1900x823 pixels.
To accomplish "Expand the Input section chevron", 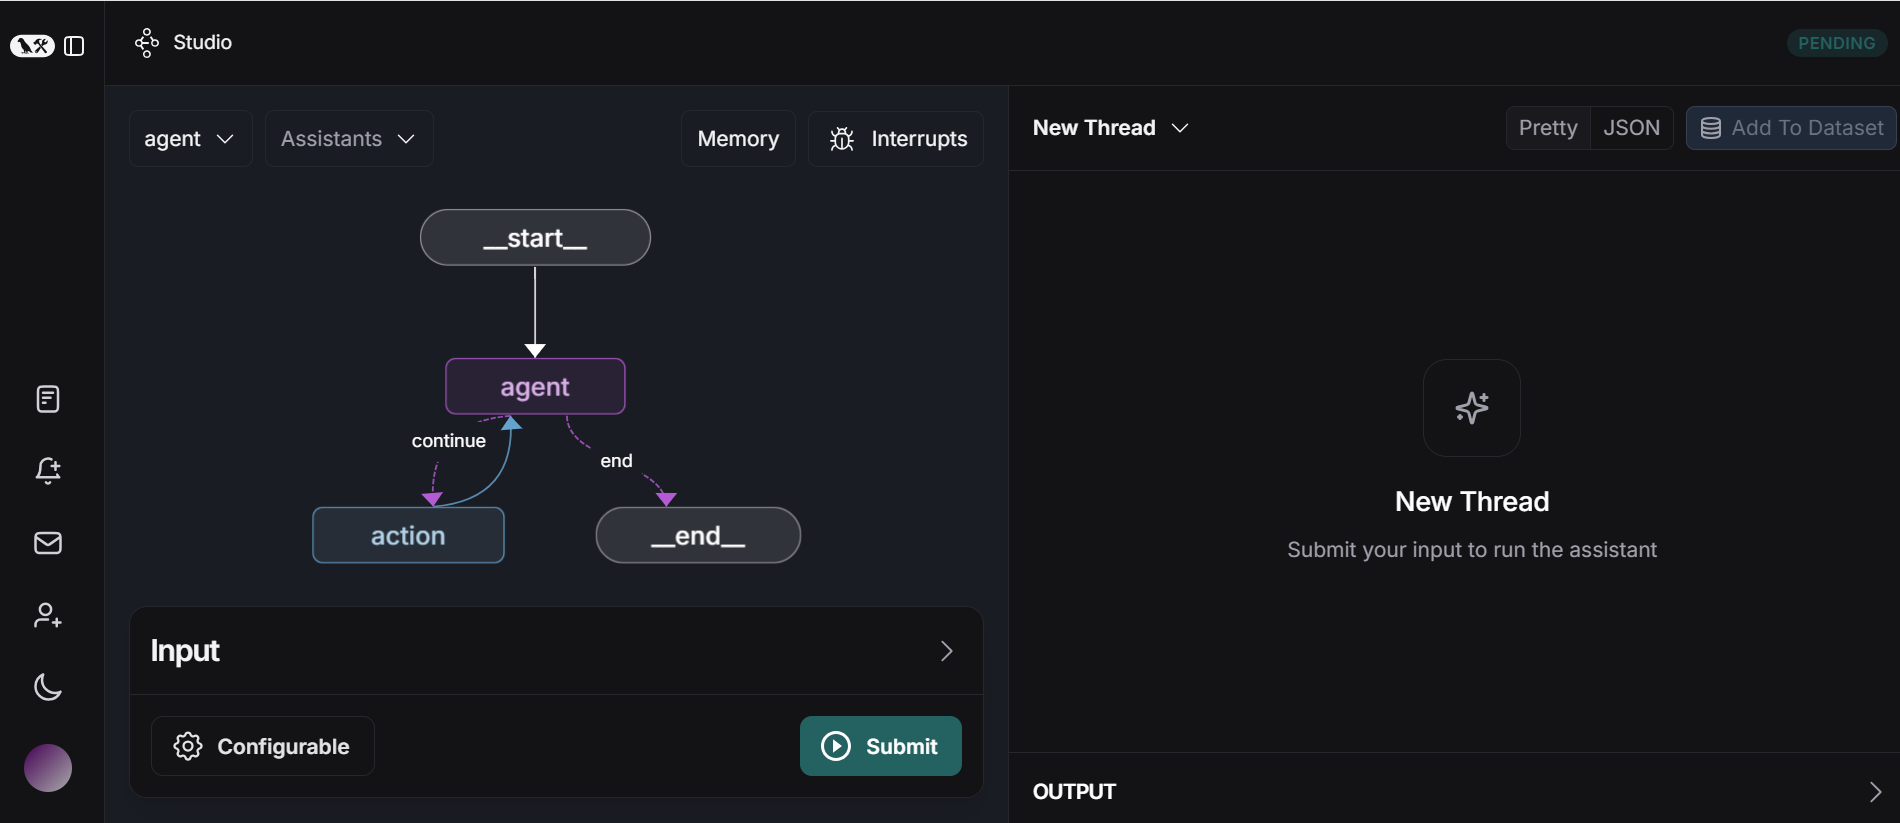I will [x=946, y=651].
